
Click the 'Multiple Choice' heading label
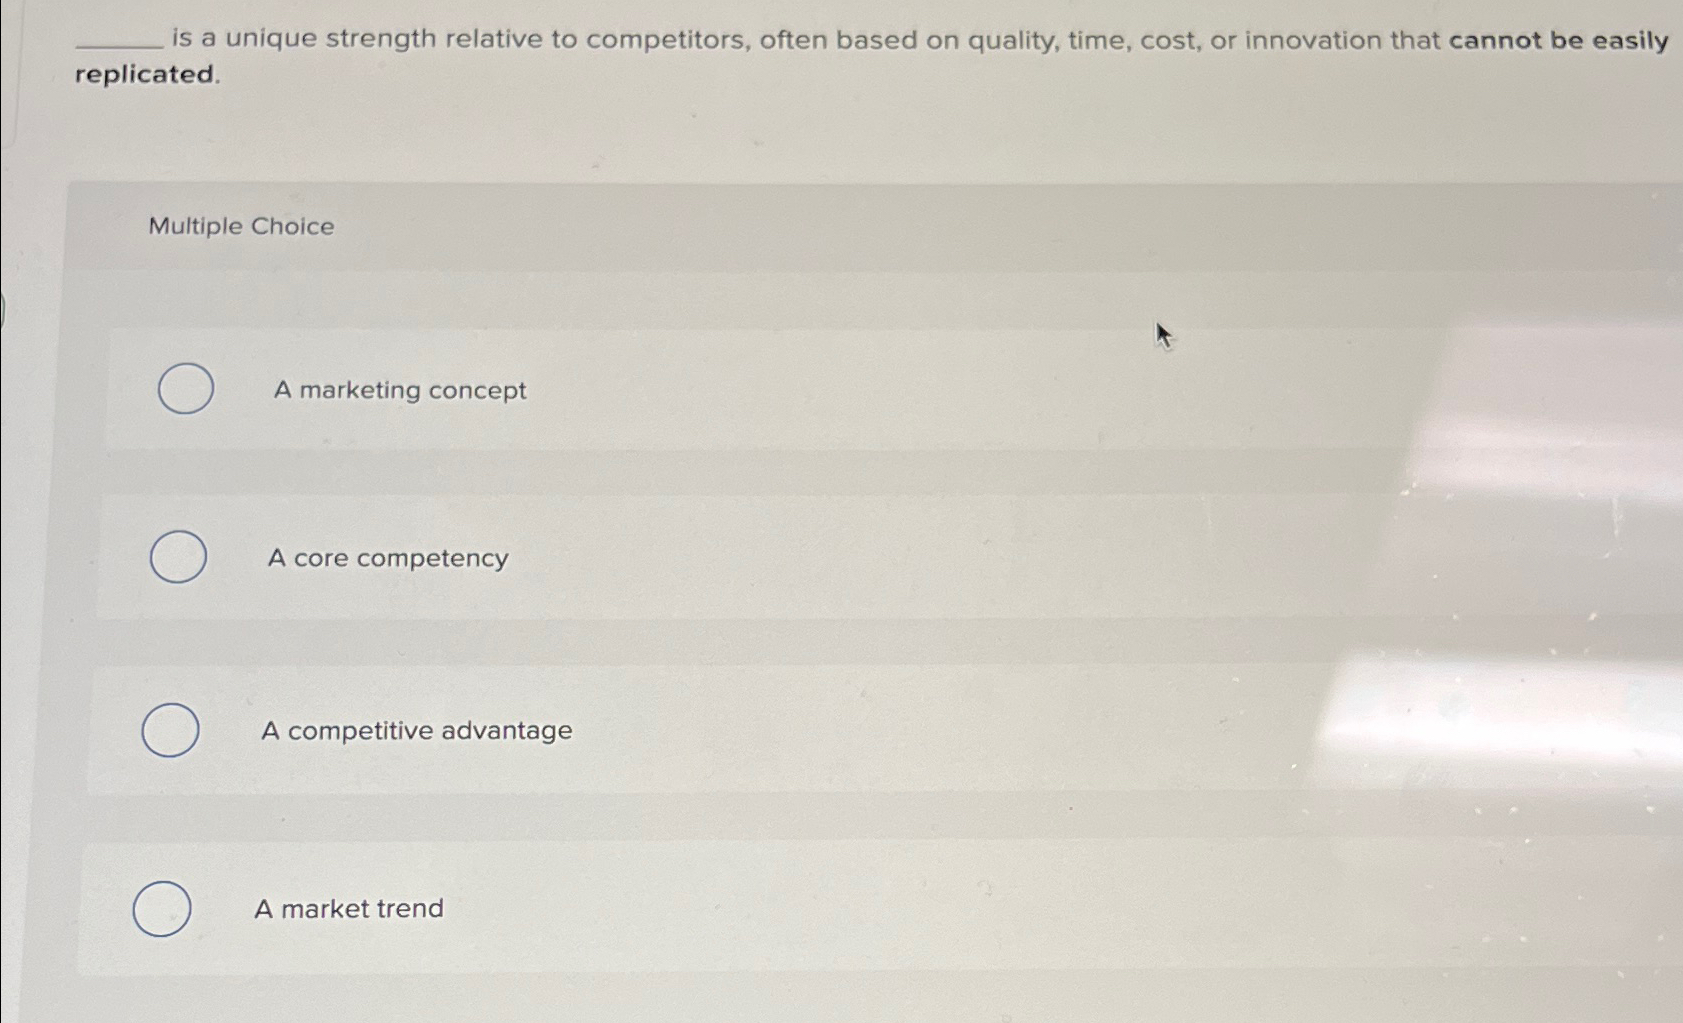(240, 227)
